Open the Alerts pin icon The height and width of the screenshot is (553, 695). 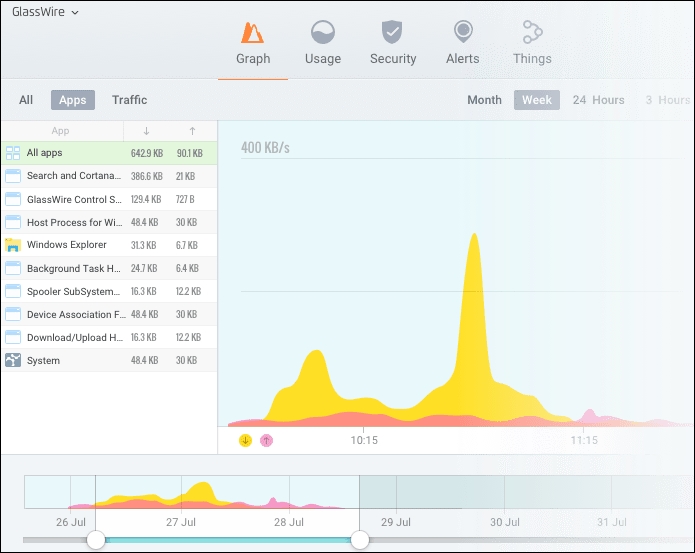[463, 32]
